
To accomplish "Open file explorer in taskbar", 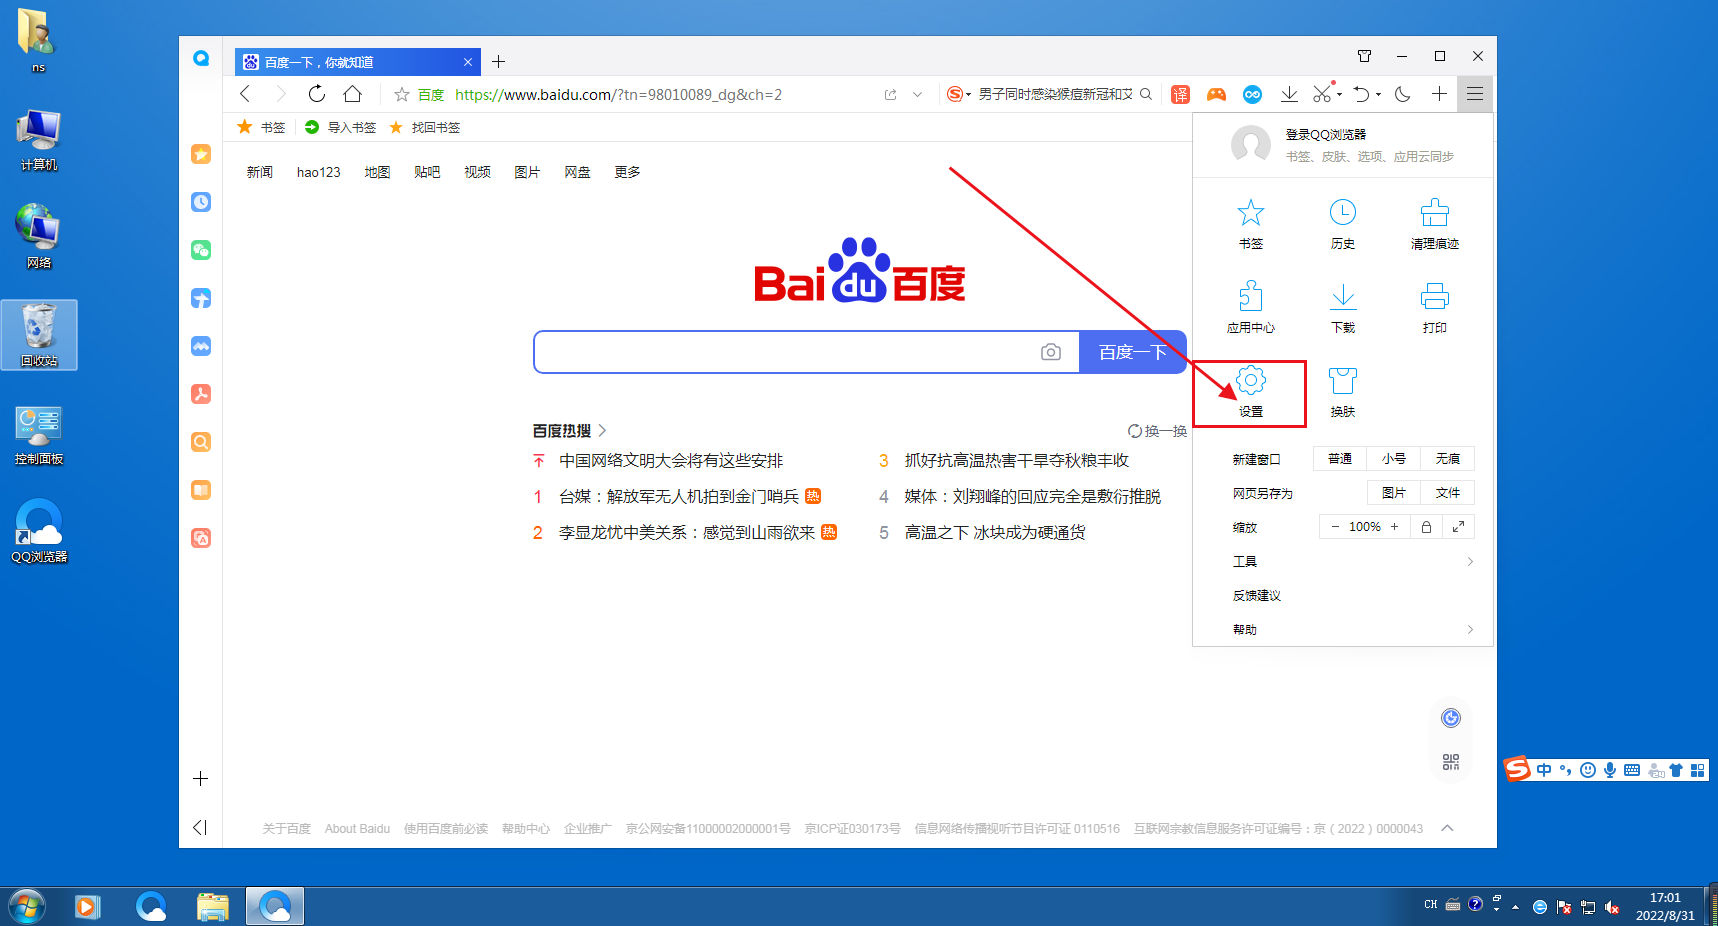I will [213, 907].
